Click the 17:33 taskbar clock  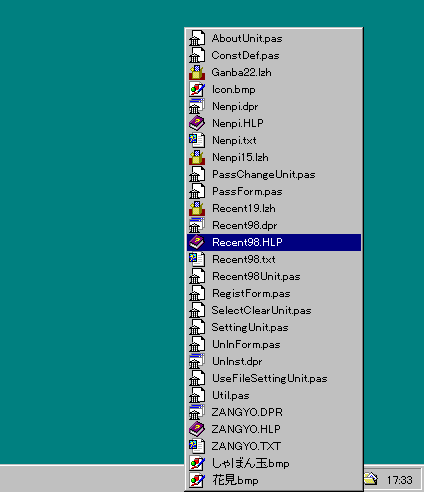(399, 480)
